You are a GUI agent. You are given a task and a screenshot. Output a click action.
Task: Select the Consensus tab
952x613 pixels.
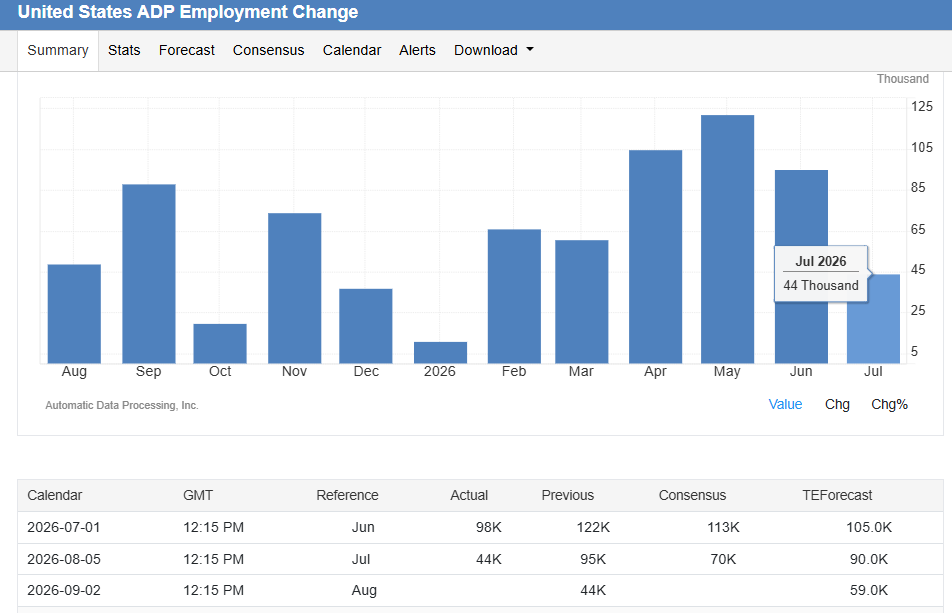click(x=268, y=50)
